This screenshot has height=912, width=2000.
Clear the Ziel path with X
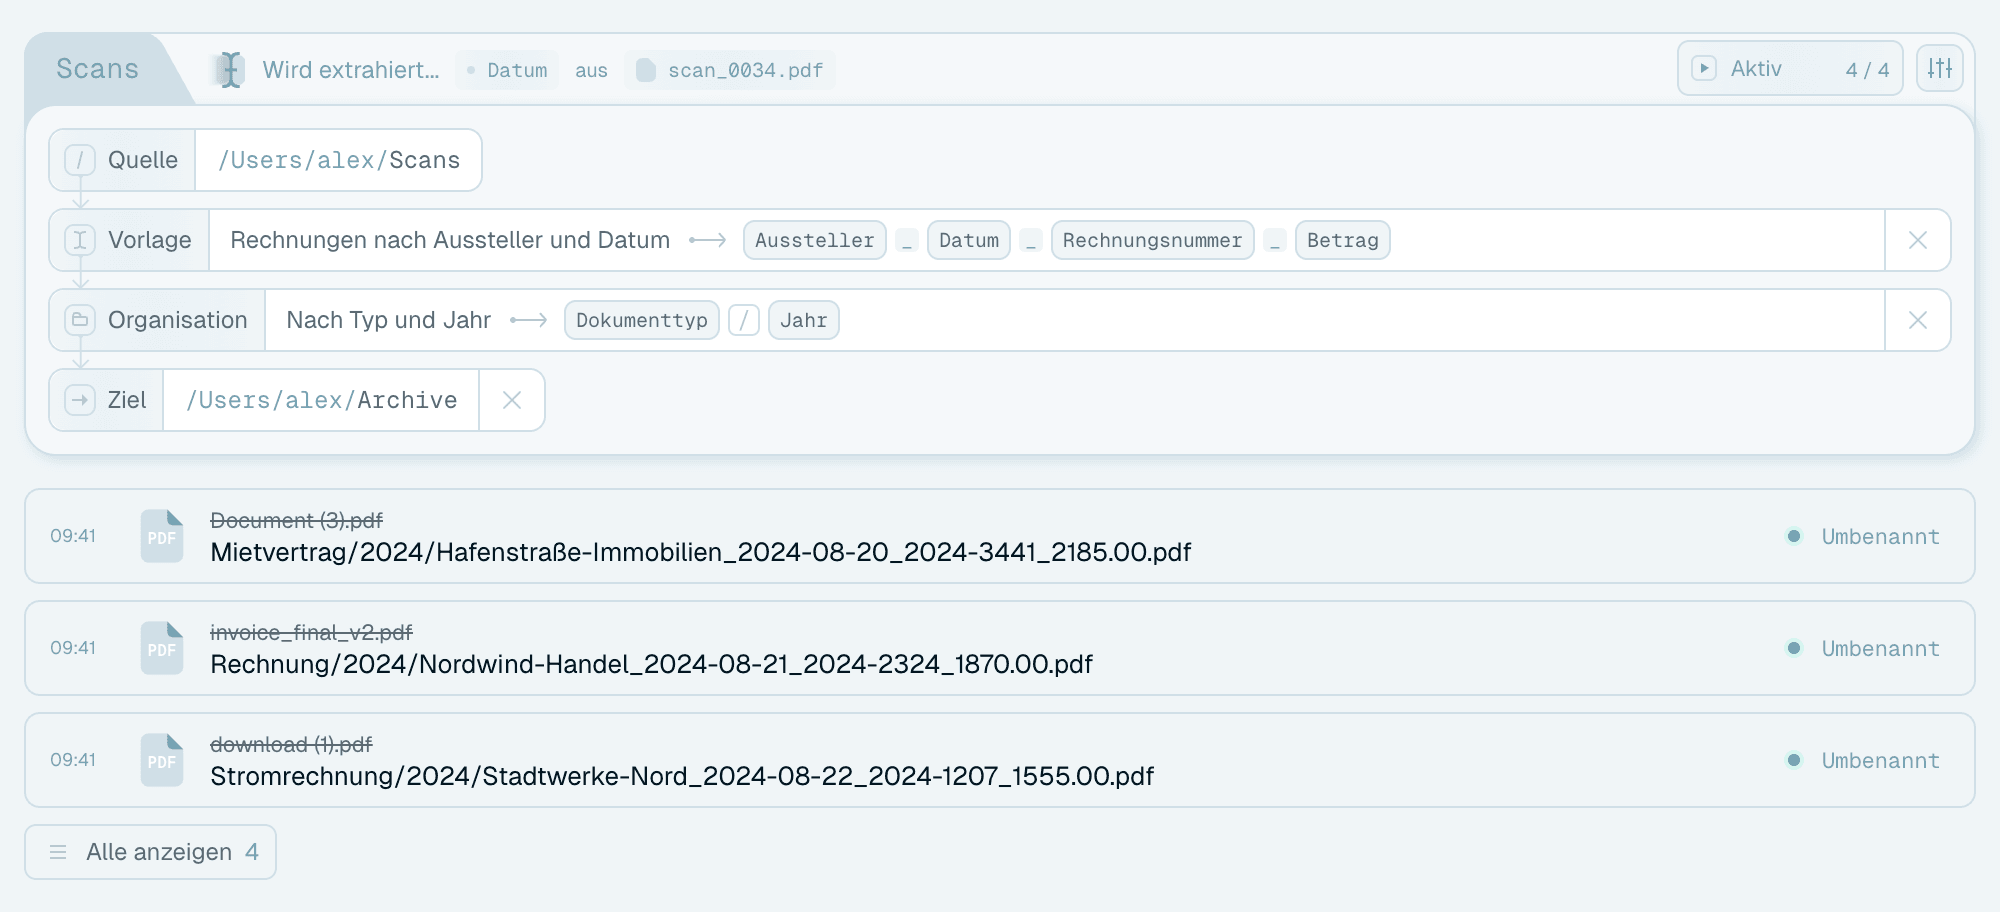click(x=512, y=400)
